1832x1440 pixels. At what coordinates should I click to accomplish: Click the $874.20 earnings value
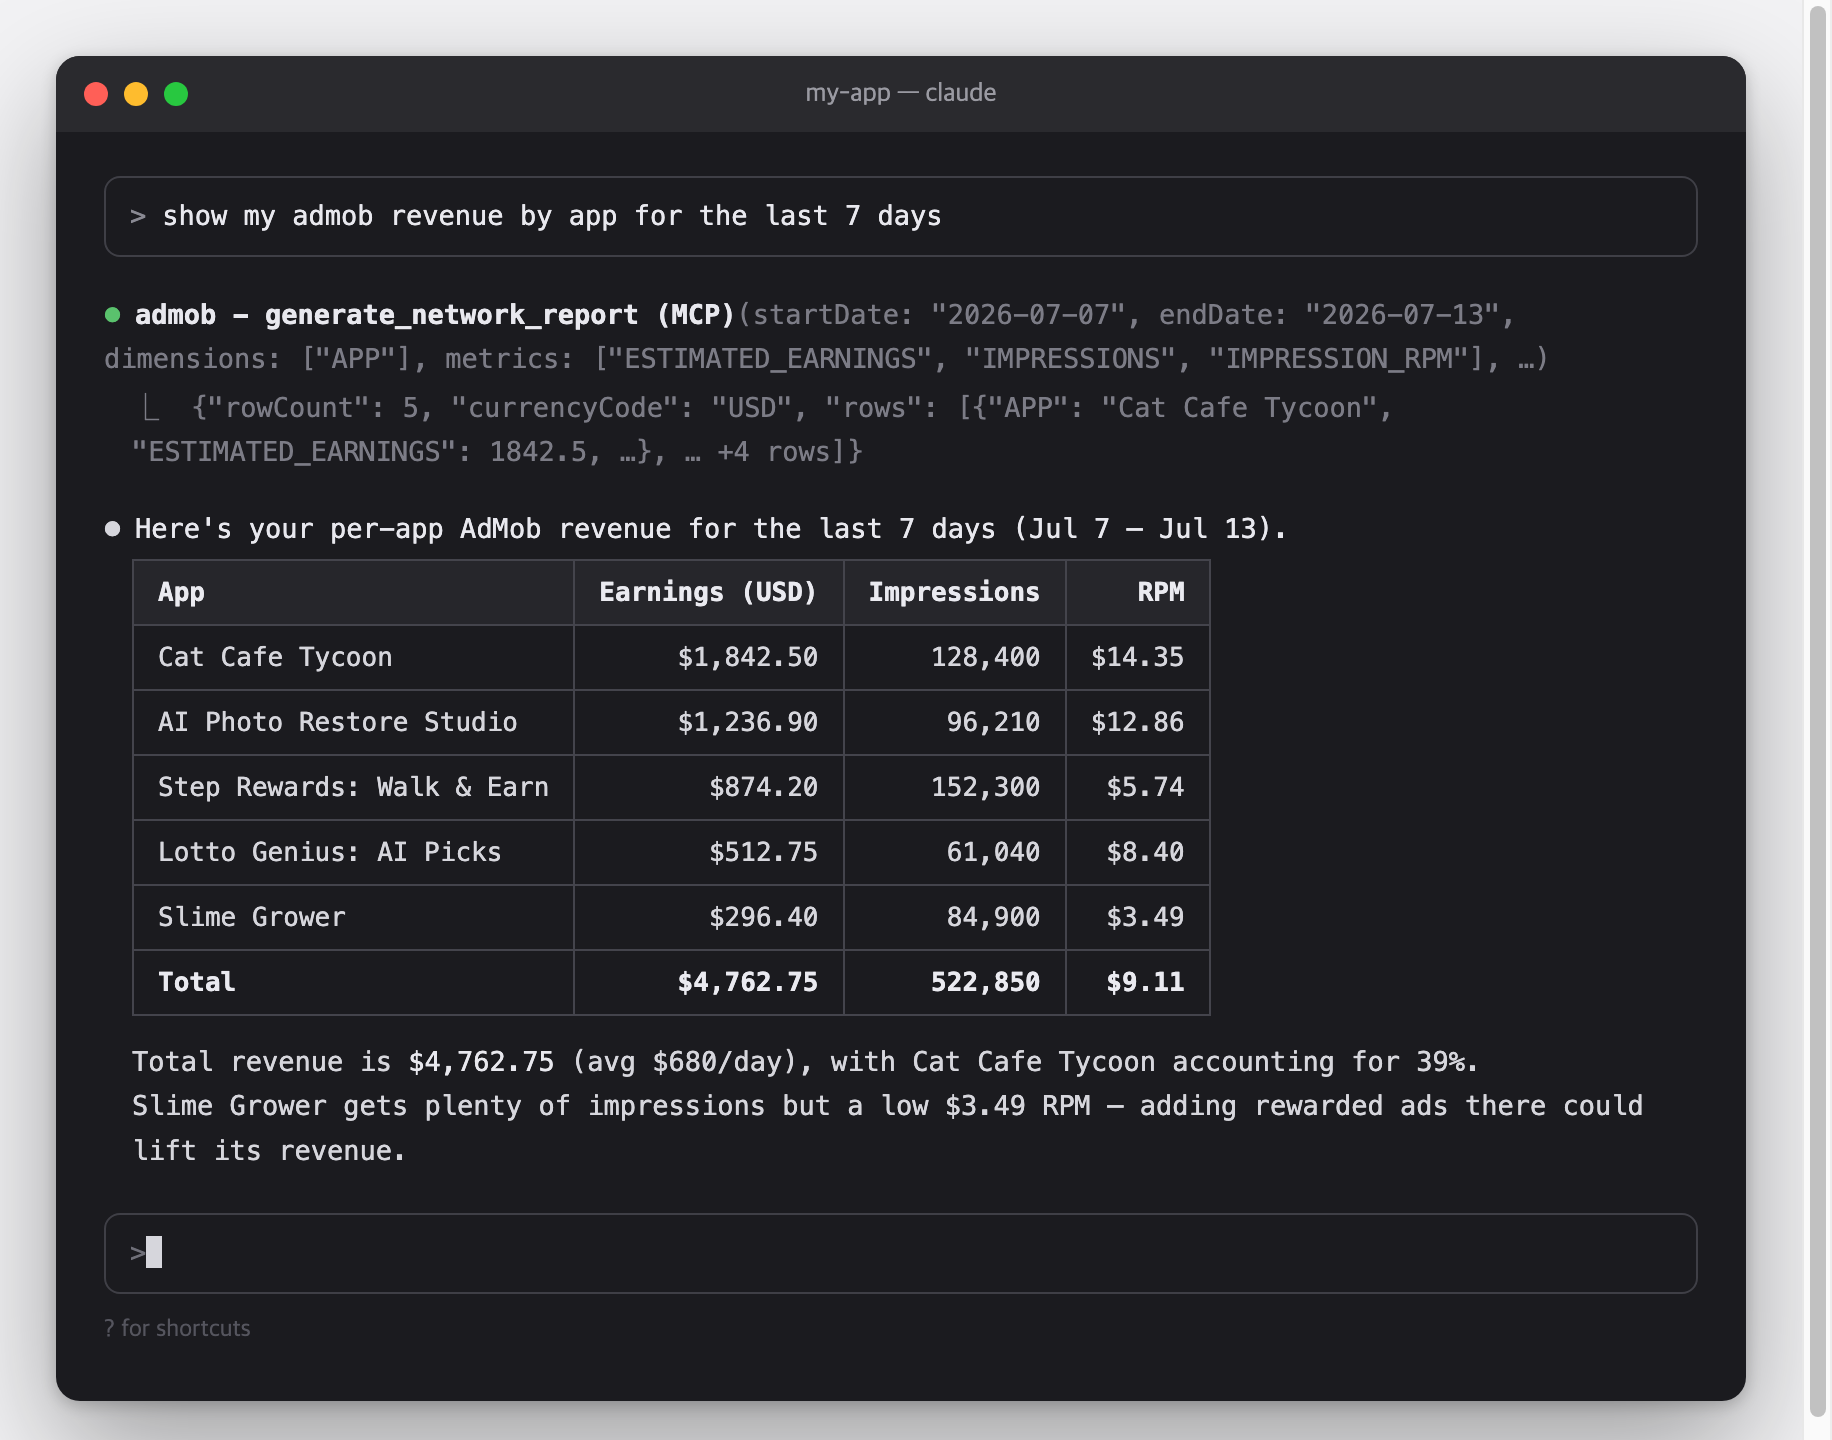[763, 787]
